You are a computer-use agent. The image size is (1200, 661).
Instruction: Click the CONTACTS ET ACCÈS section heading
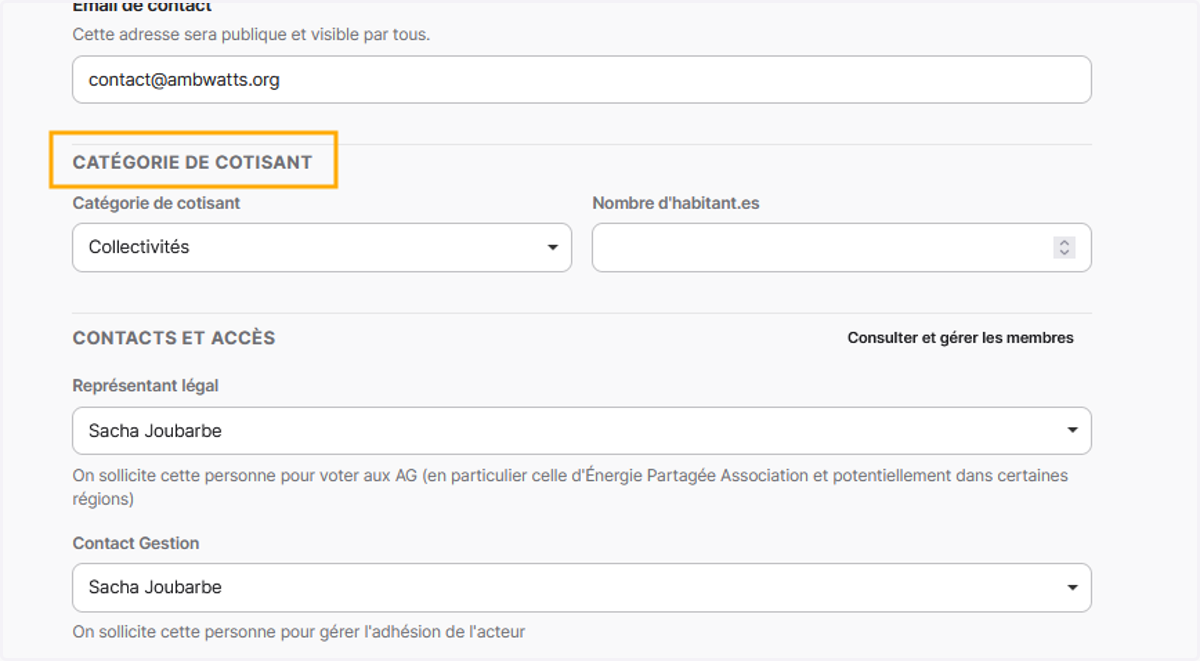pos(174,338)
